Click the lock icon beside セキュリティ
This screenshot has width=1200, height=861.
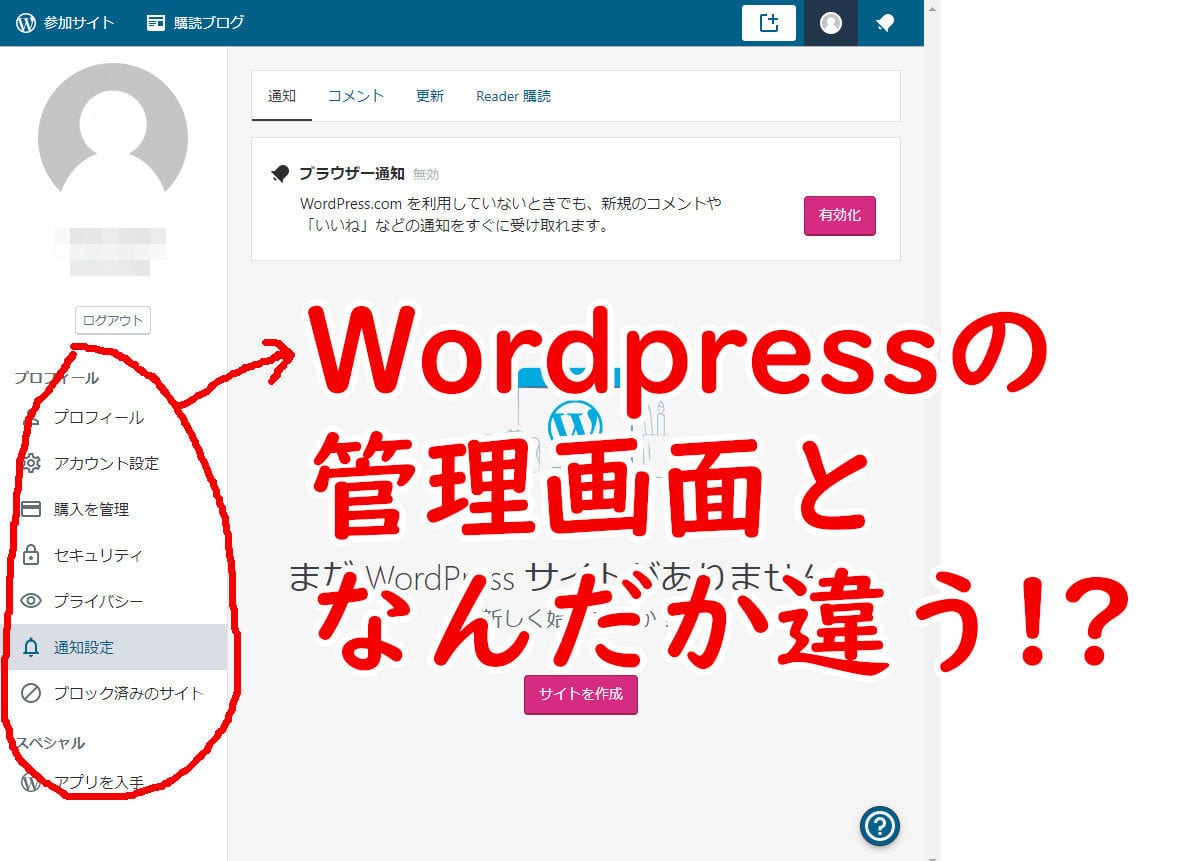coord(32,555)
